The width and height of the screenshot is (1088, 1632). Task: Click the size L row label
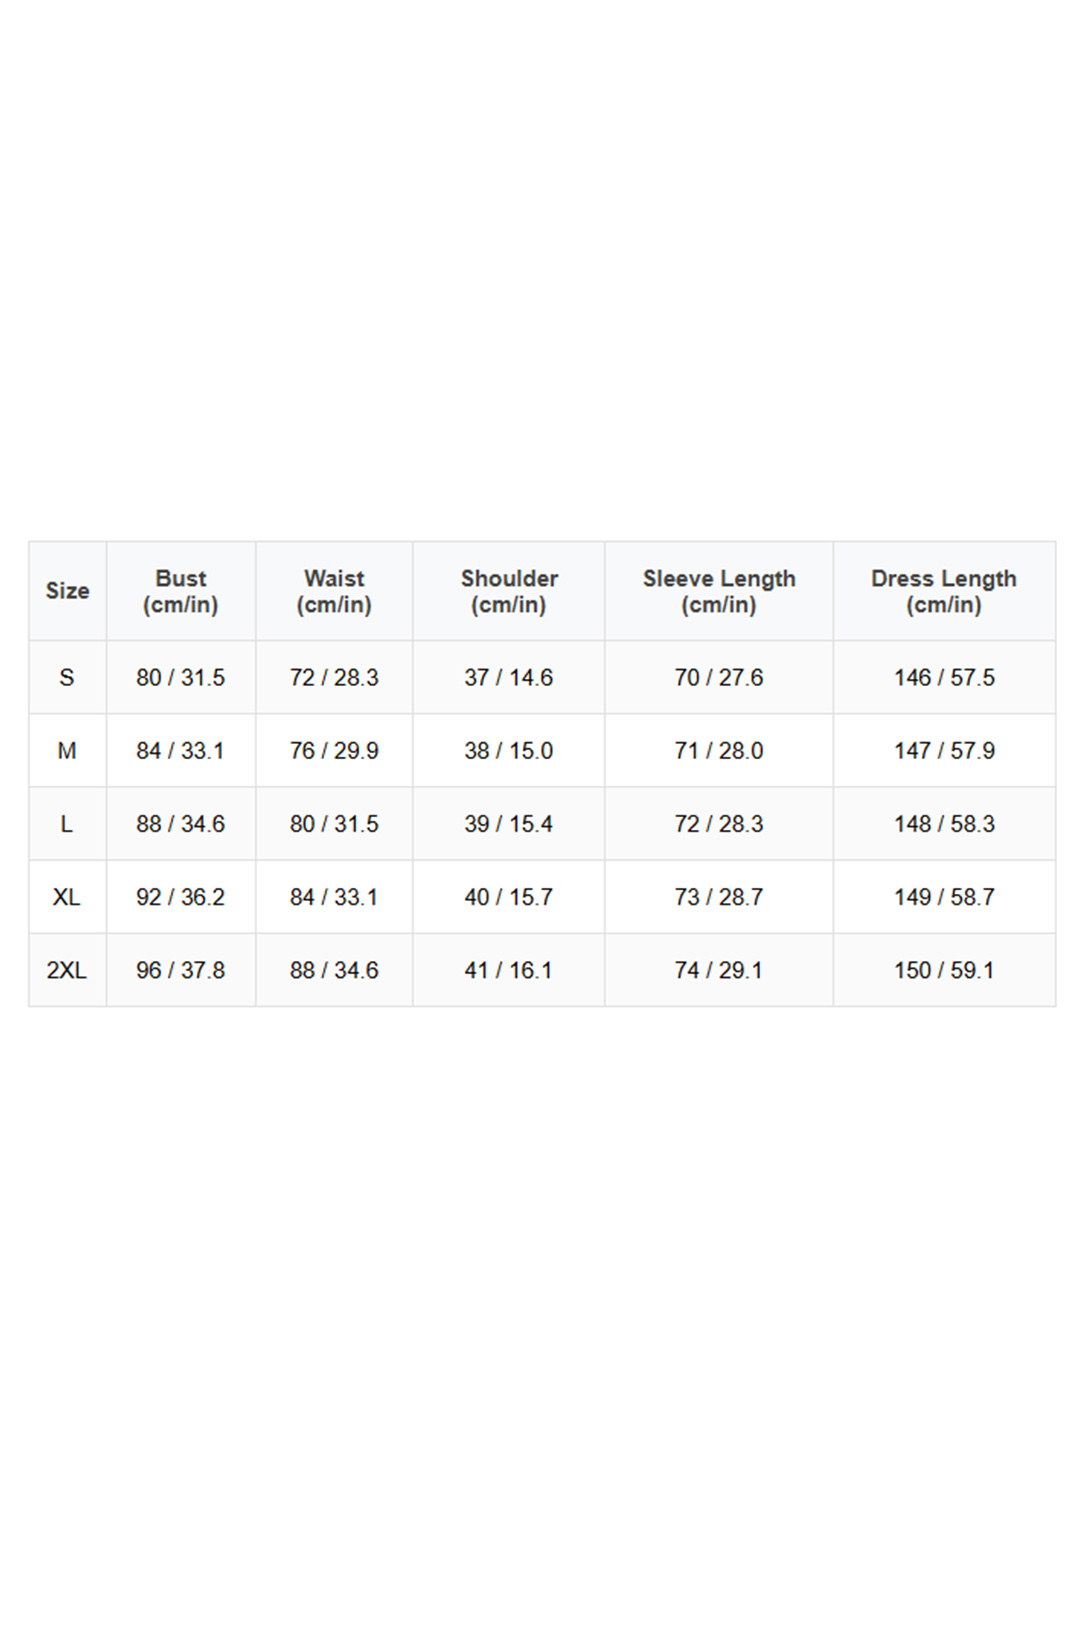tap(67, 824)
